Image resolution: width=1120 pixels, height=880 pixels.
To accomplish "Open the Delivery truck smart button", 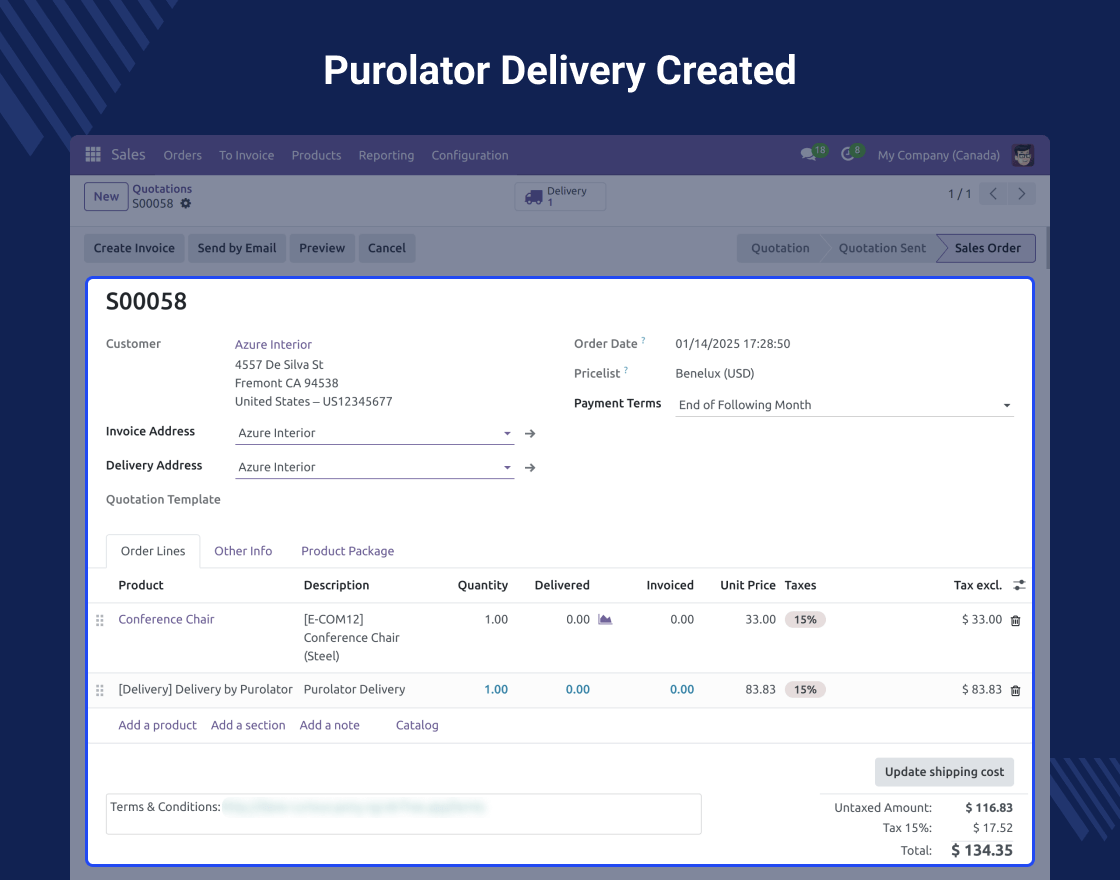I will (560, 196).
